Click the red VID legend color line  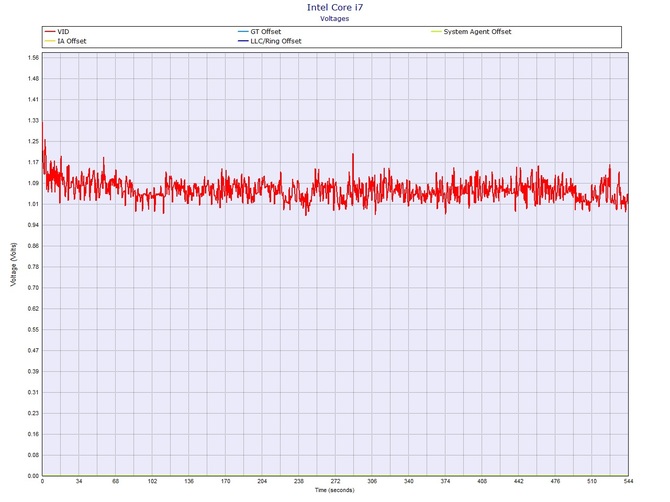point(50,32)
